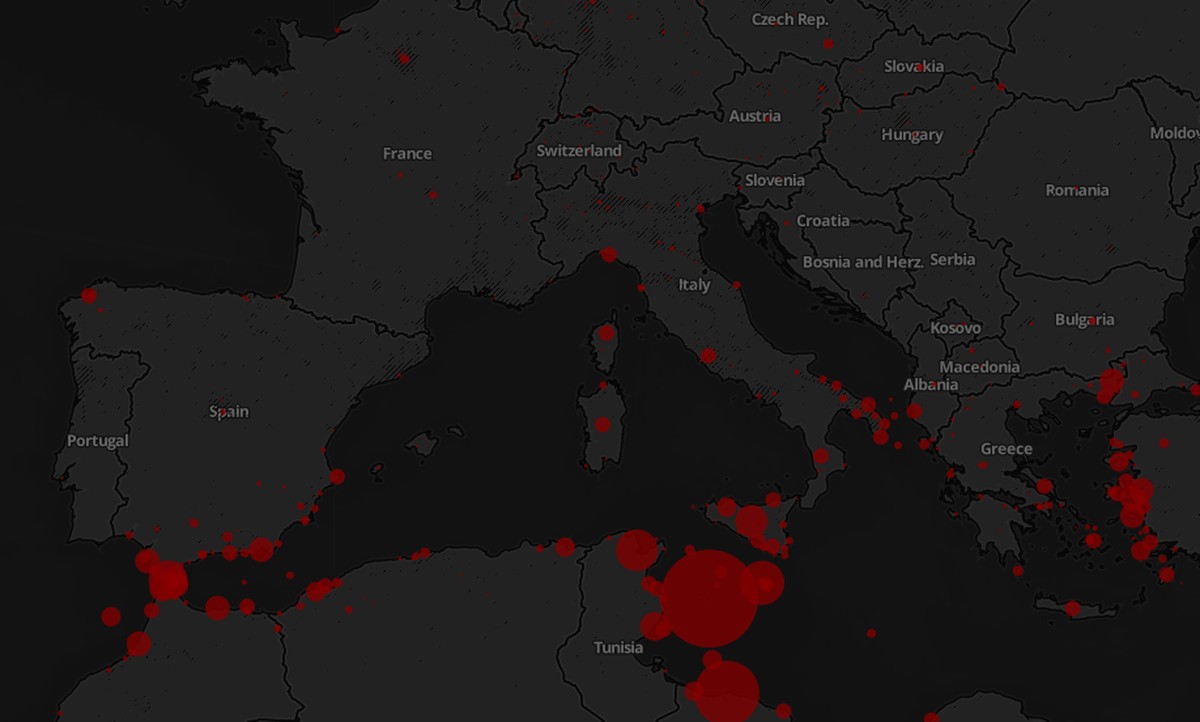Select the Austria country label
This screenshot has height=722, width=1200.
point(755,116)
